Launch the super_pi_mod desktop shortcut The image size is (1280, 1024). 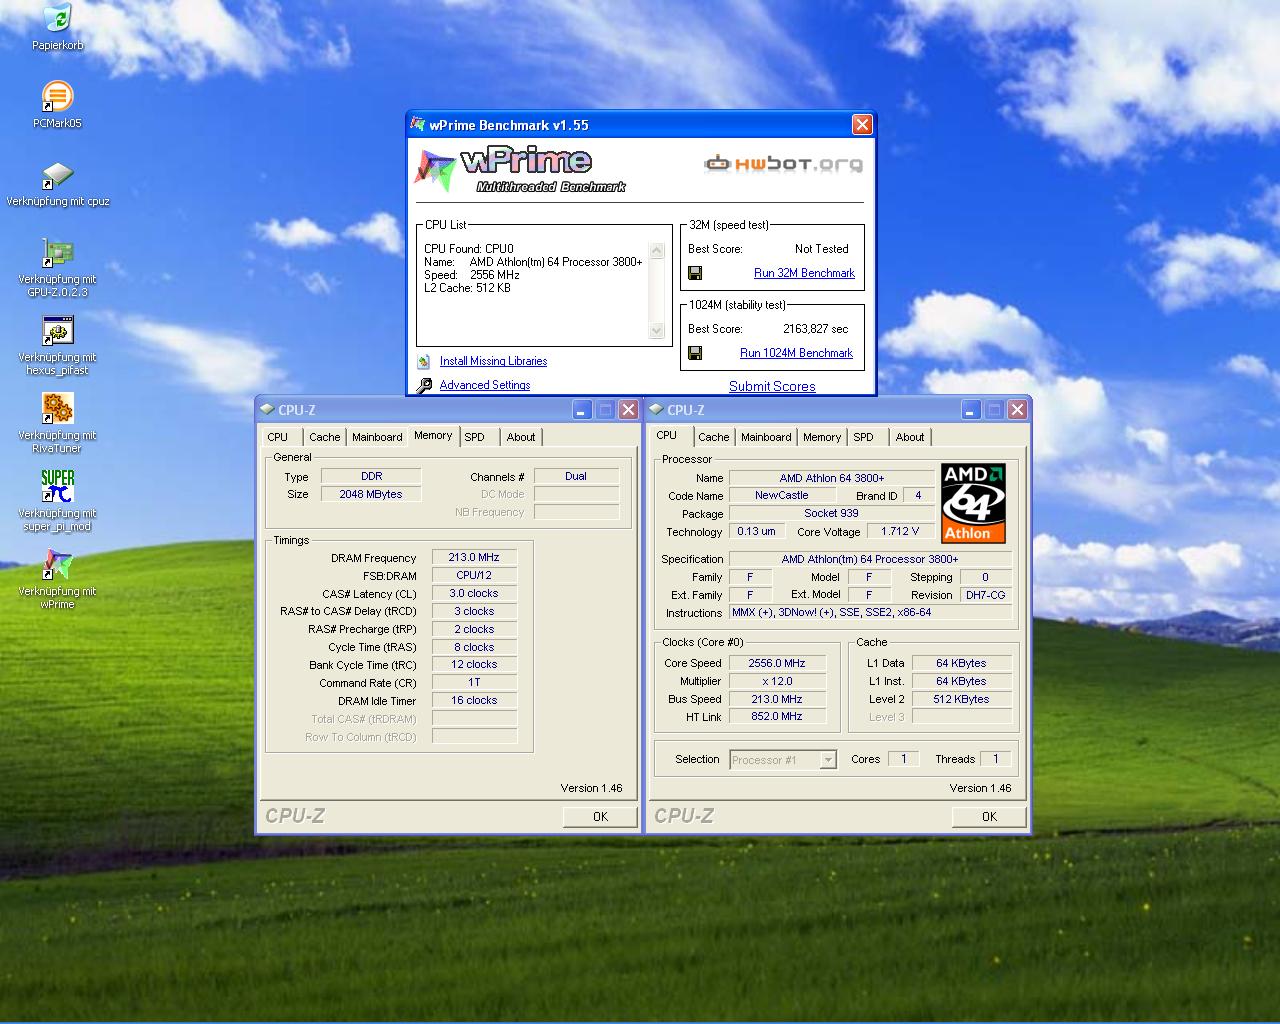pyautogui.click(x=58, y=487)
